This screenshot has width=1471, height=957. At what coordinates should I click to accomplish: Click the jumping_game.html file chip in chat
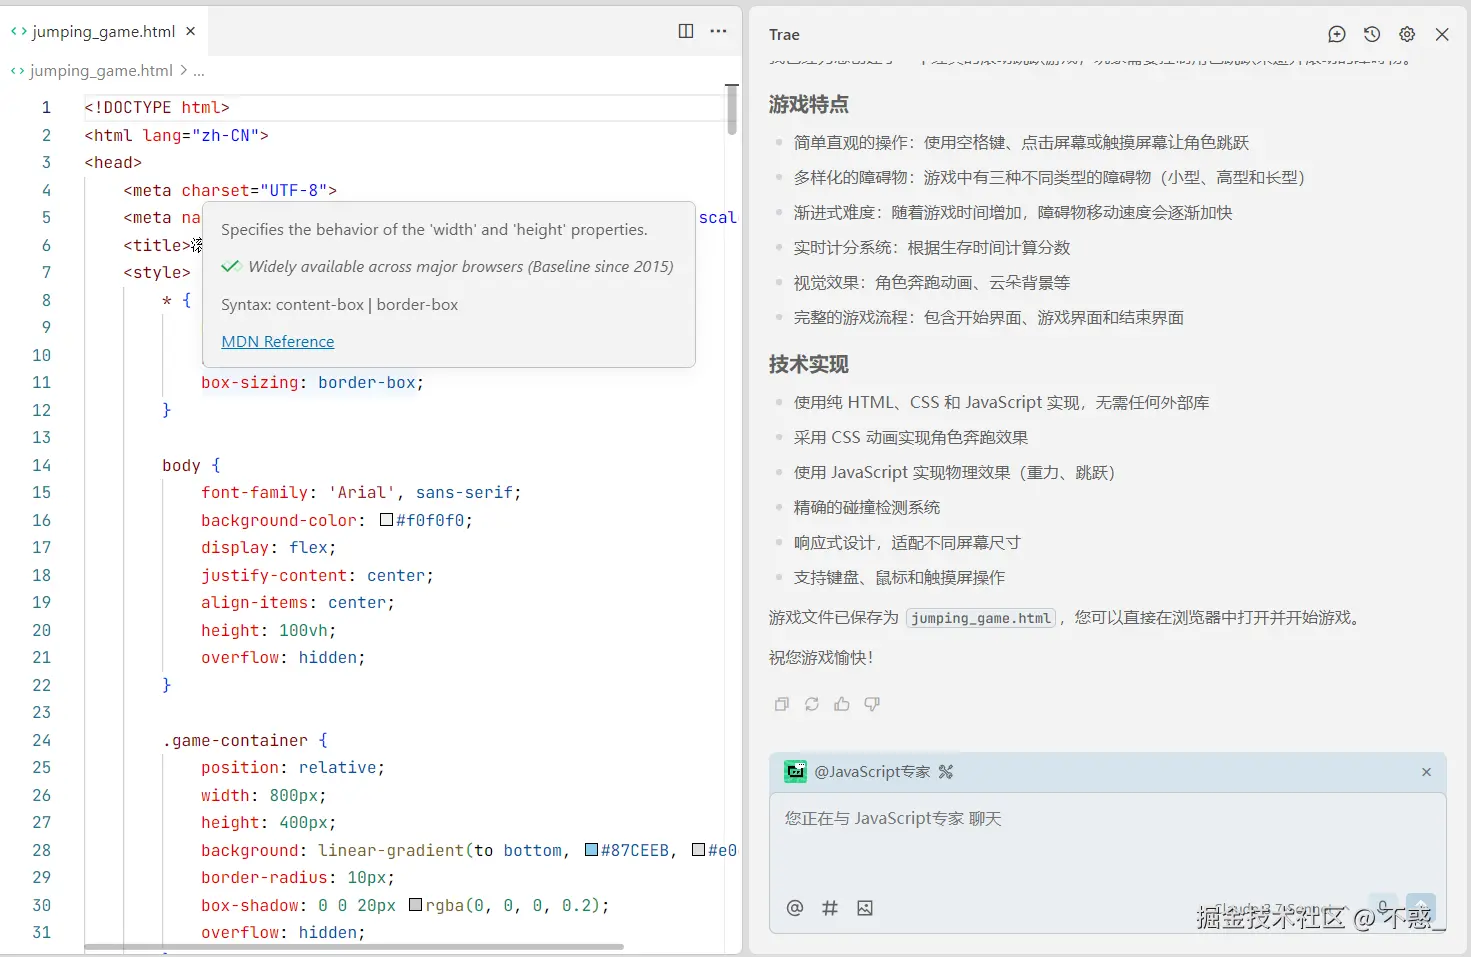pos(981,618)
